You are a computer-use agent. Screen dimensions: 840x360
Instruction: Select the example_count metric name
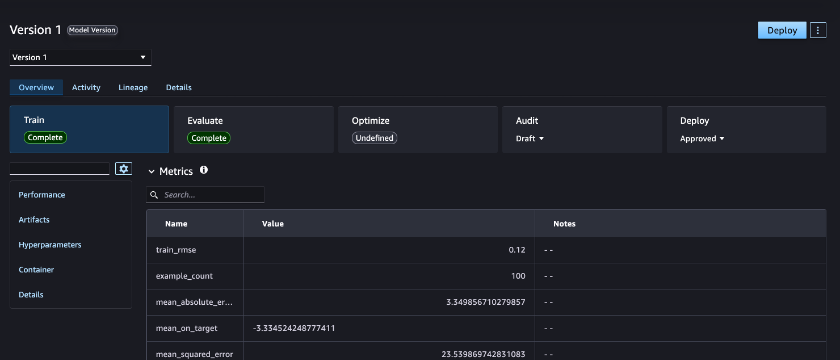tap(184, 276)
